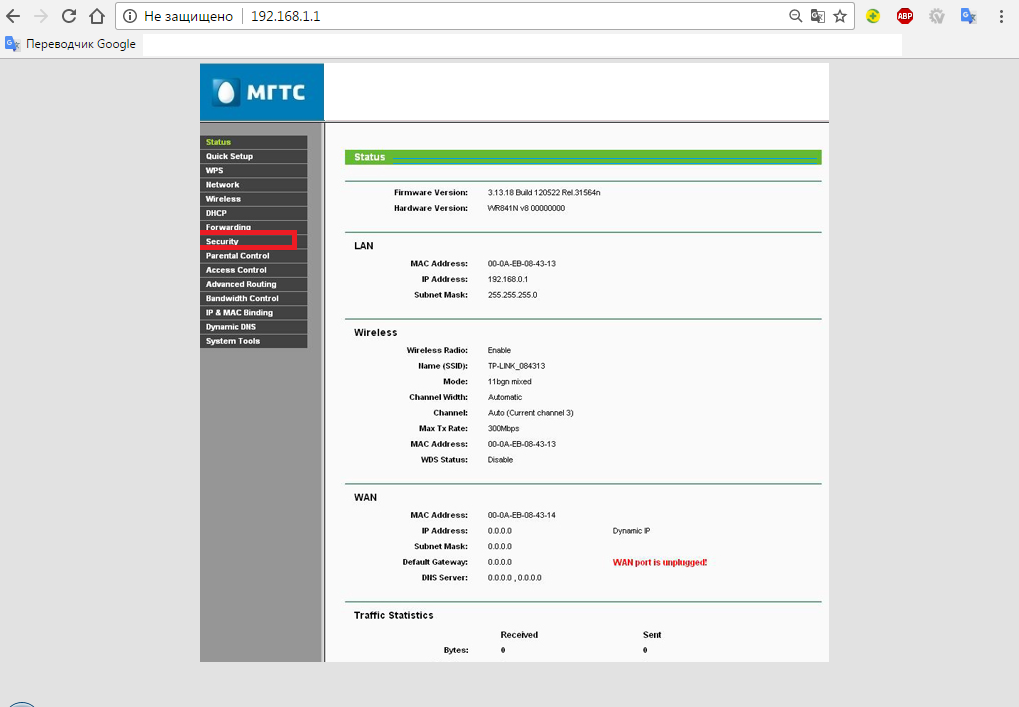Click translate page icon in address bar
The height and width of the screenshot is (707, 1019).
(x=818, y=16)
